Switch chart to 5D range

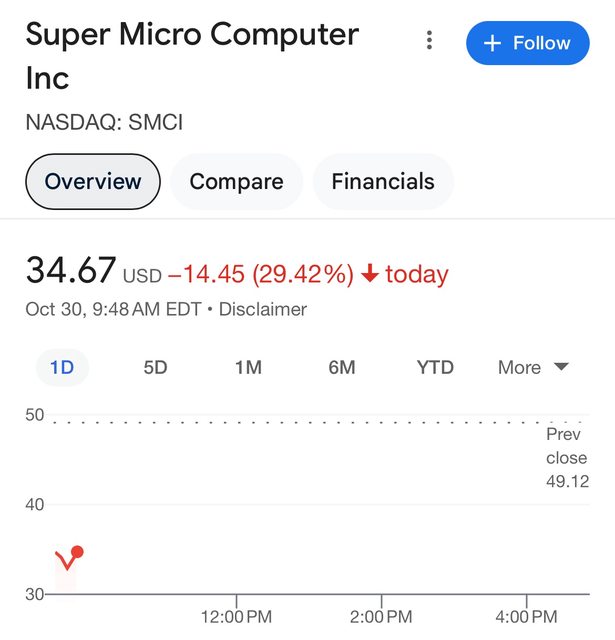coord(155,367)
